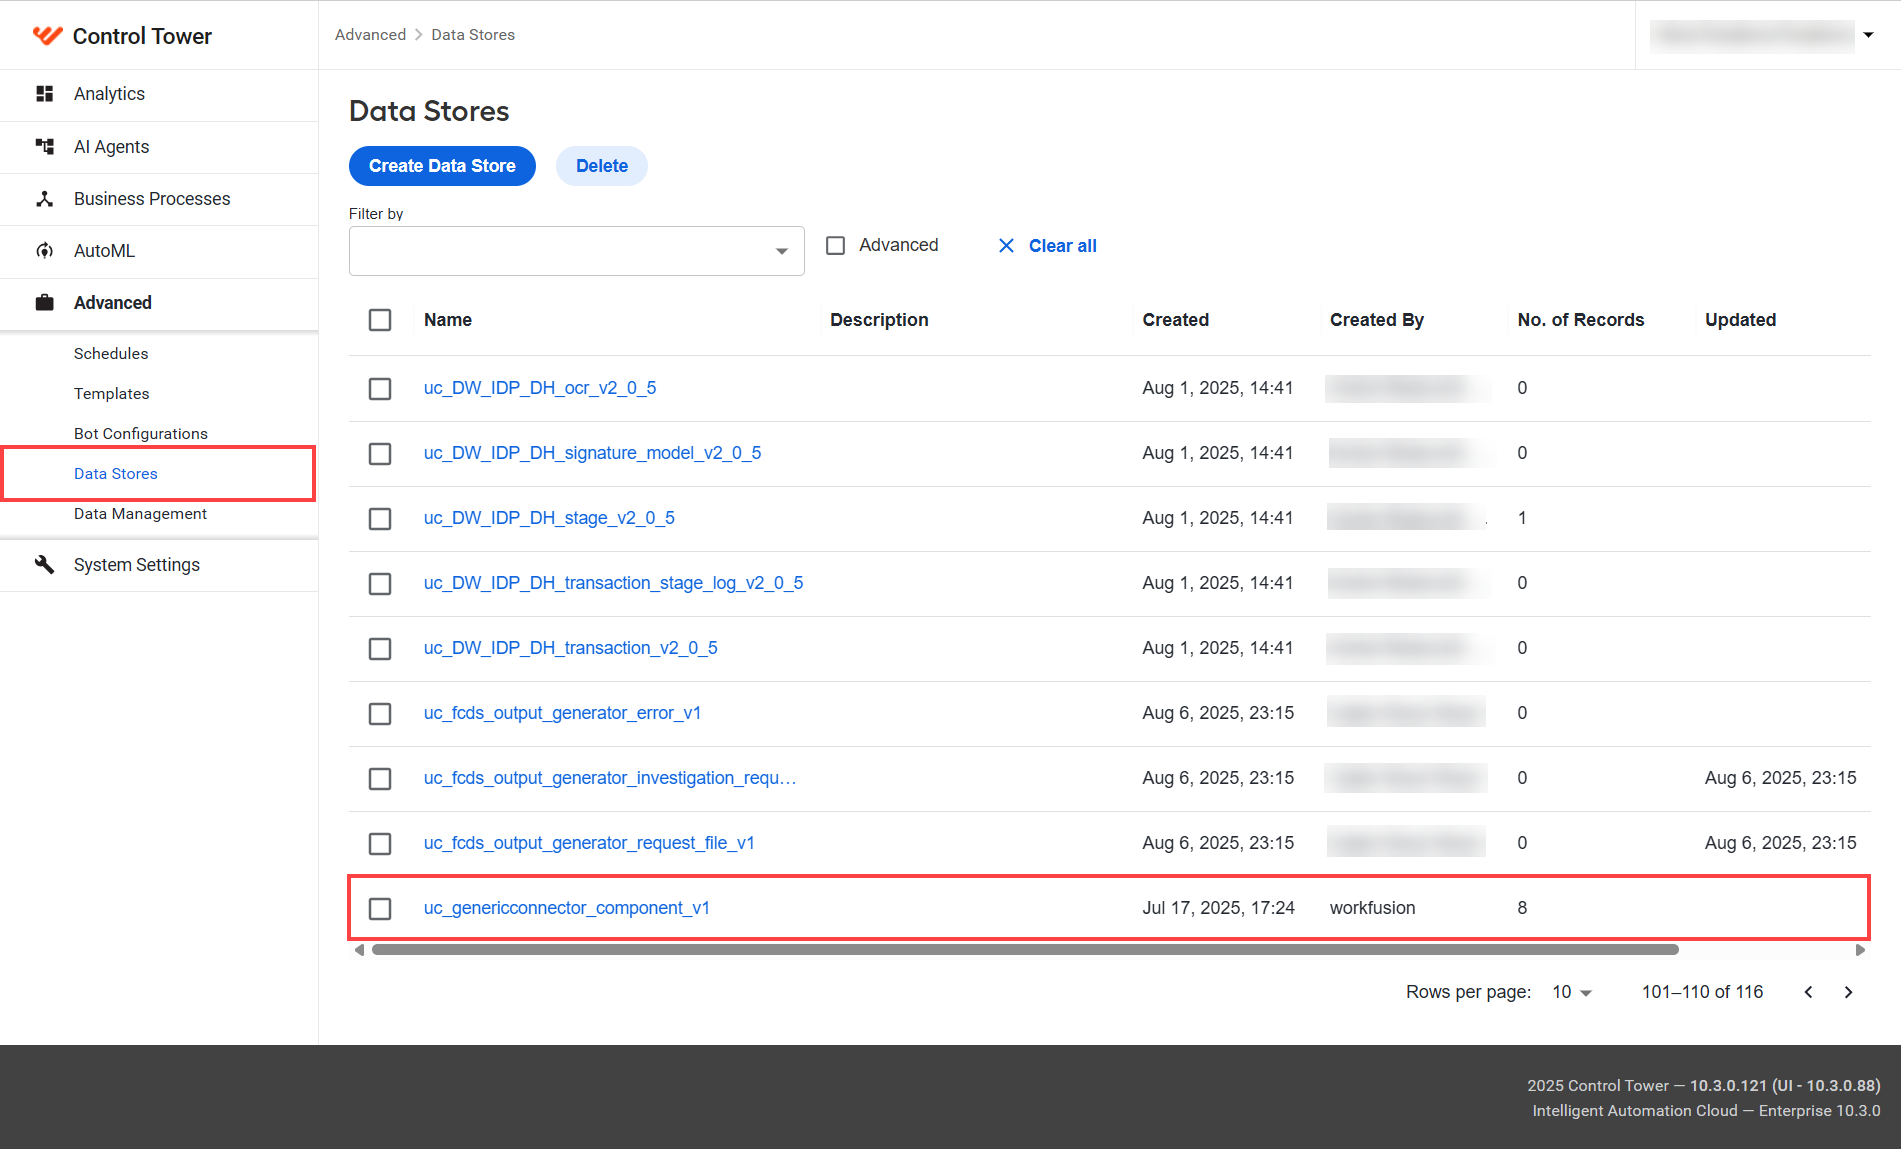Click the Clear all link
Viewport: 1901px width, 1149px height.
tap(1062, 246)
